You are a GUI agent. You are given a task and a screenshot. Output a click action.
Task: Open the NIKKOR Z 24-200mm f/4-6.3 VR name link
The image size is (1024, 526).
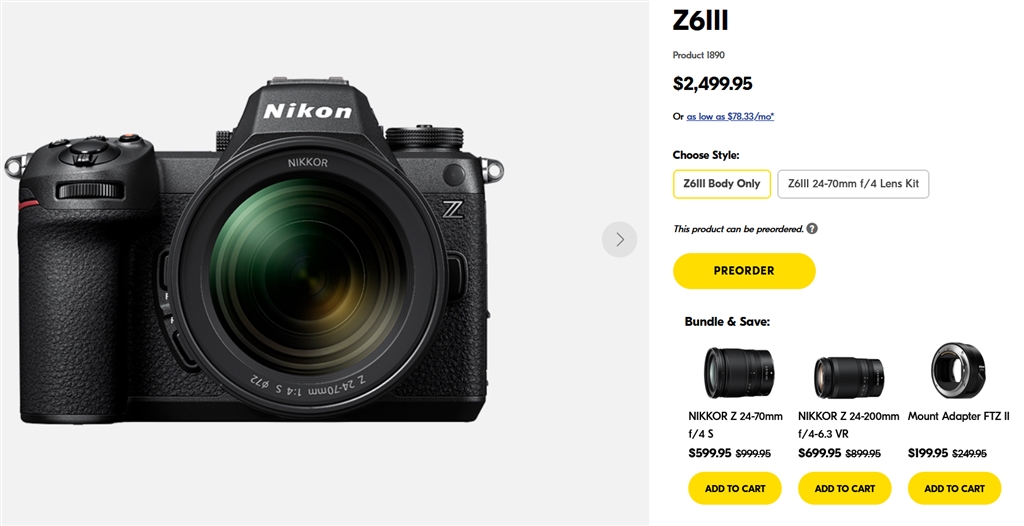click(848, 424)
